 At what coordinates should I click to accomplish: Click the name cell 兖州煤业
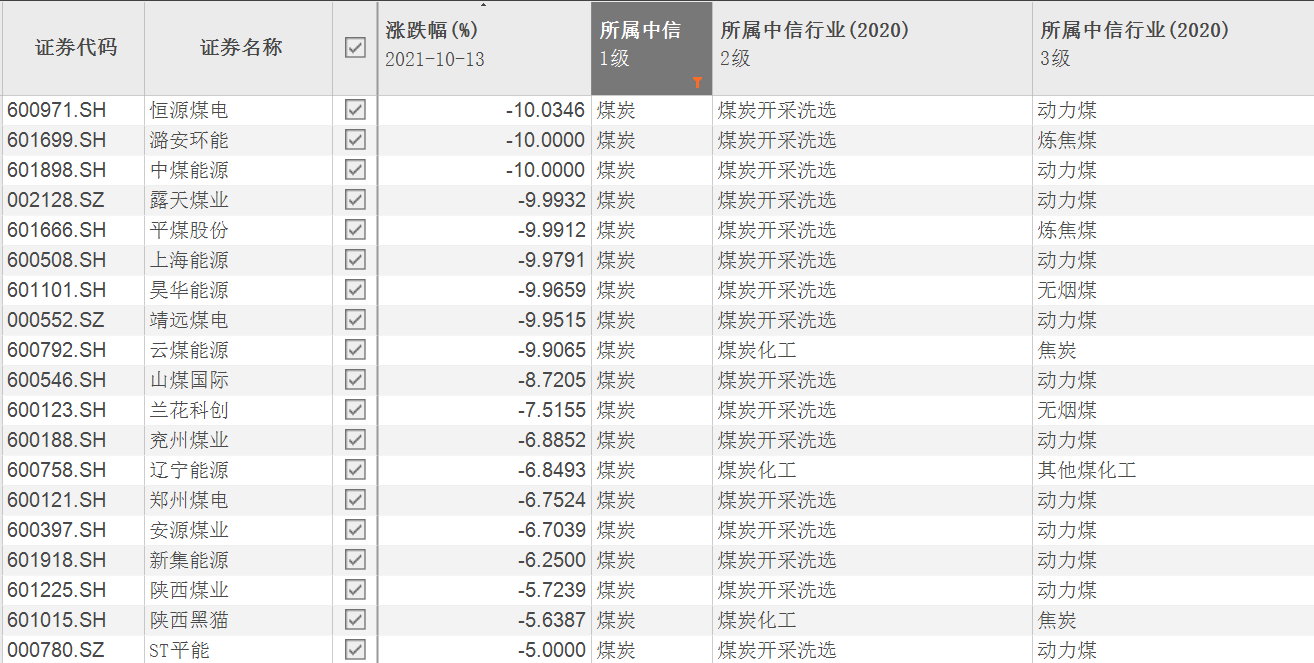point(189,440)
